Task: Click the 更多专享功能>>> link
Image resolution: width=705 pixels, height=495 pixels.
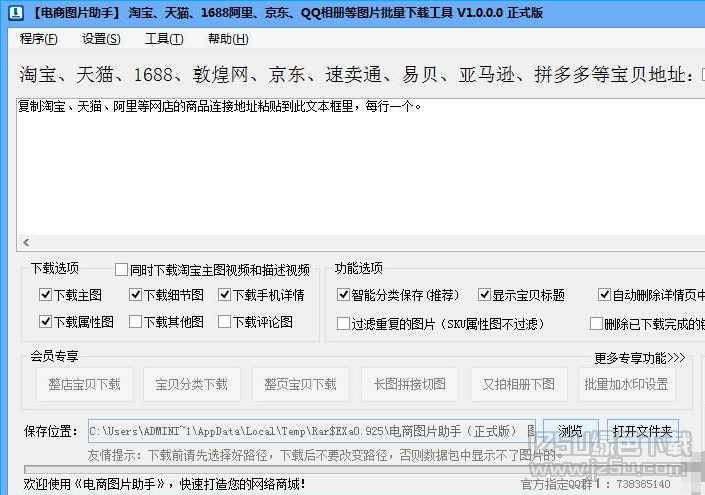Action: [640, 358]
